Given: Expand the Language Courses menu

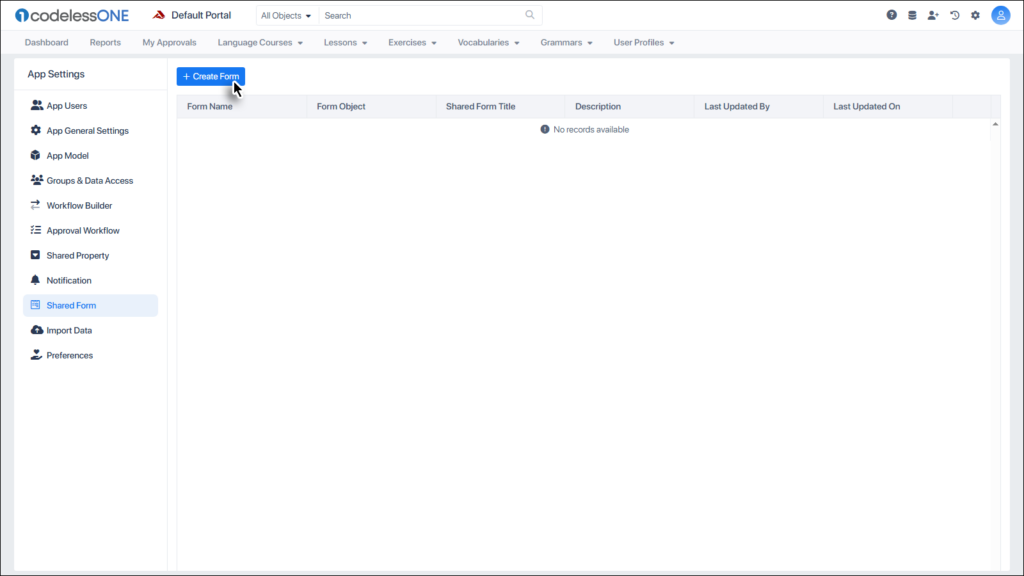Looking at the screenshot, I should point(260,42).
